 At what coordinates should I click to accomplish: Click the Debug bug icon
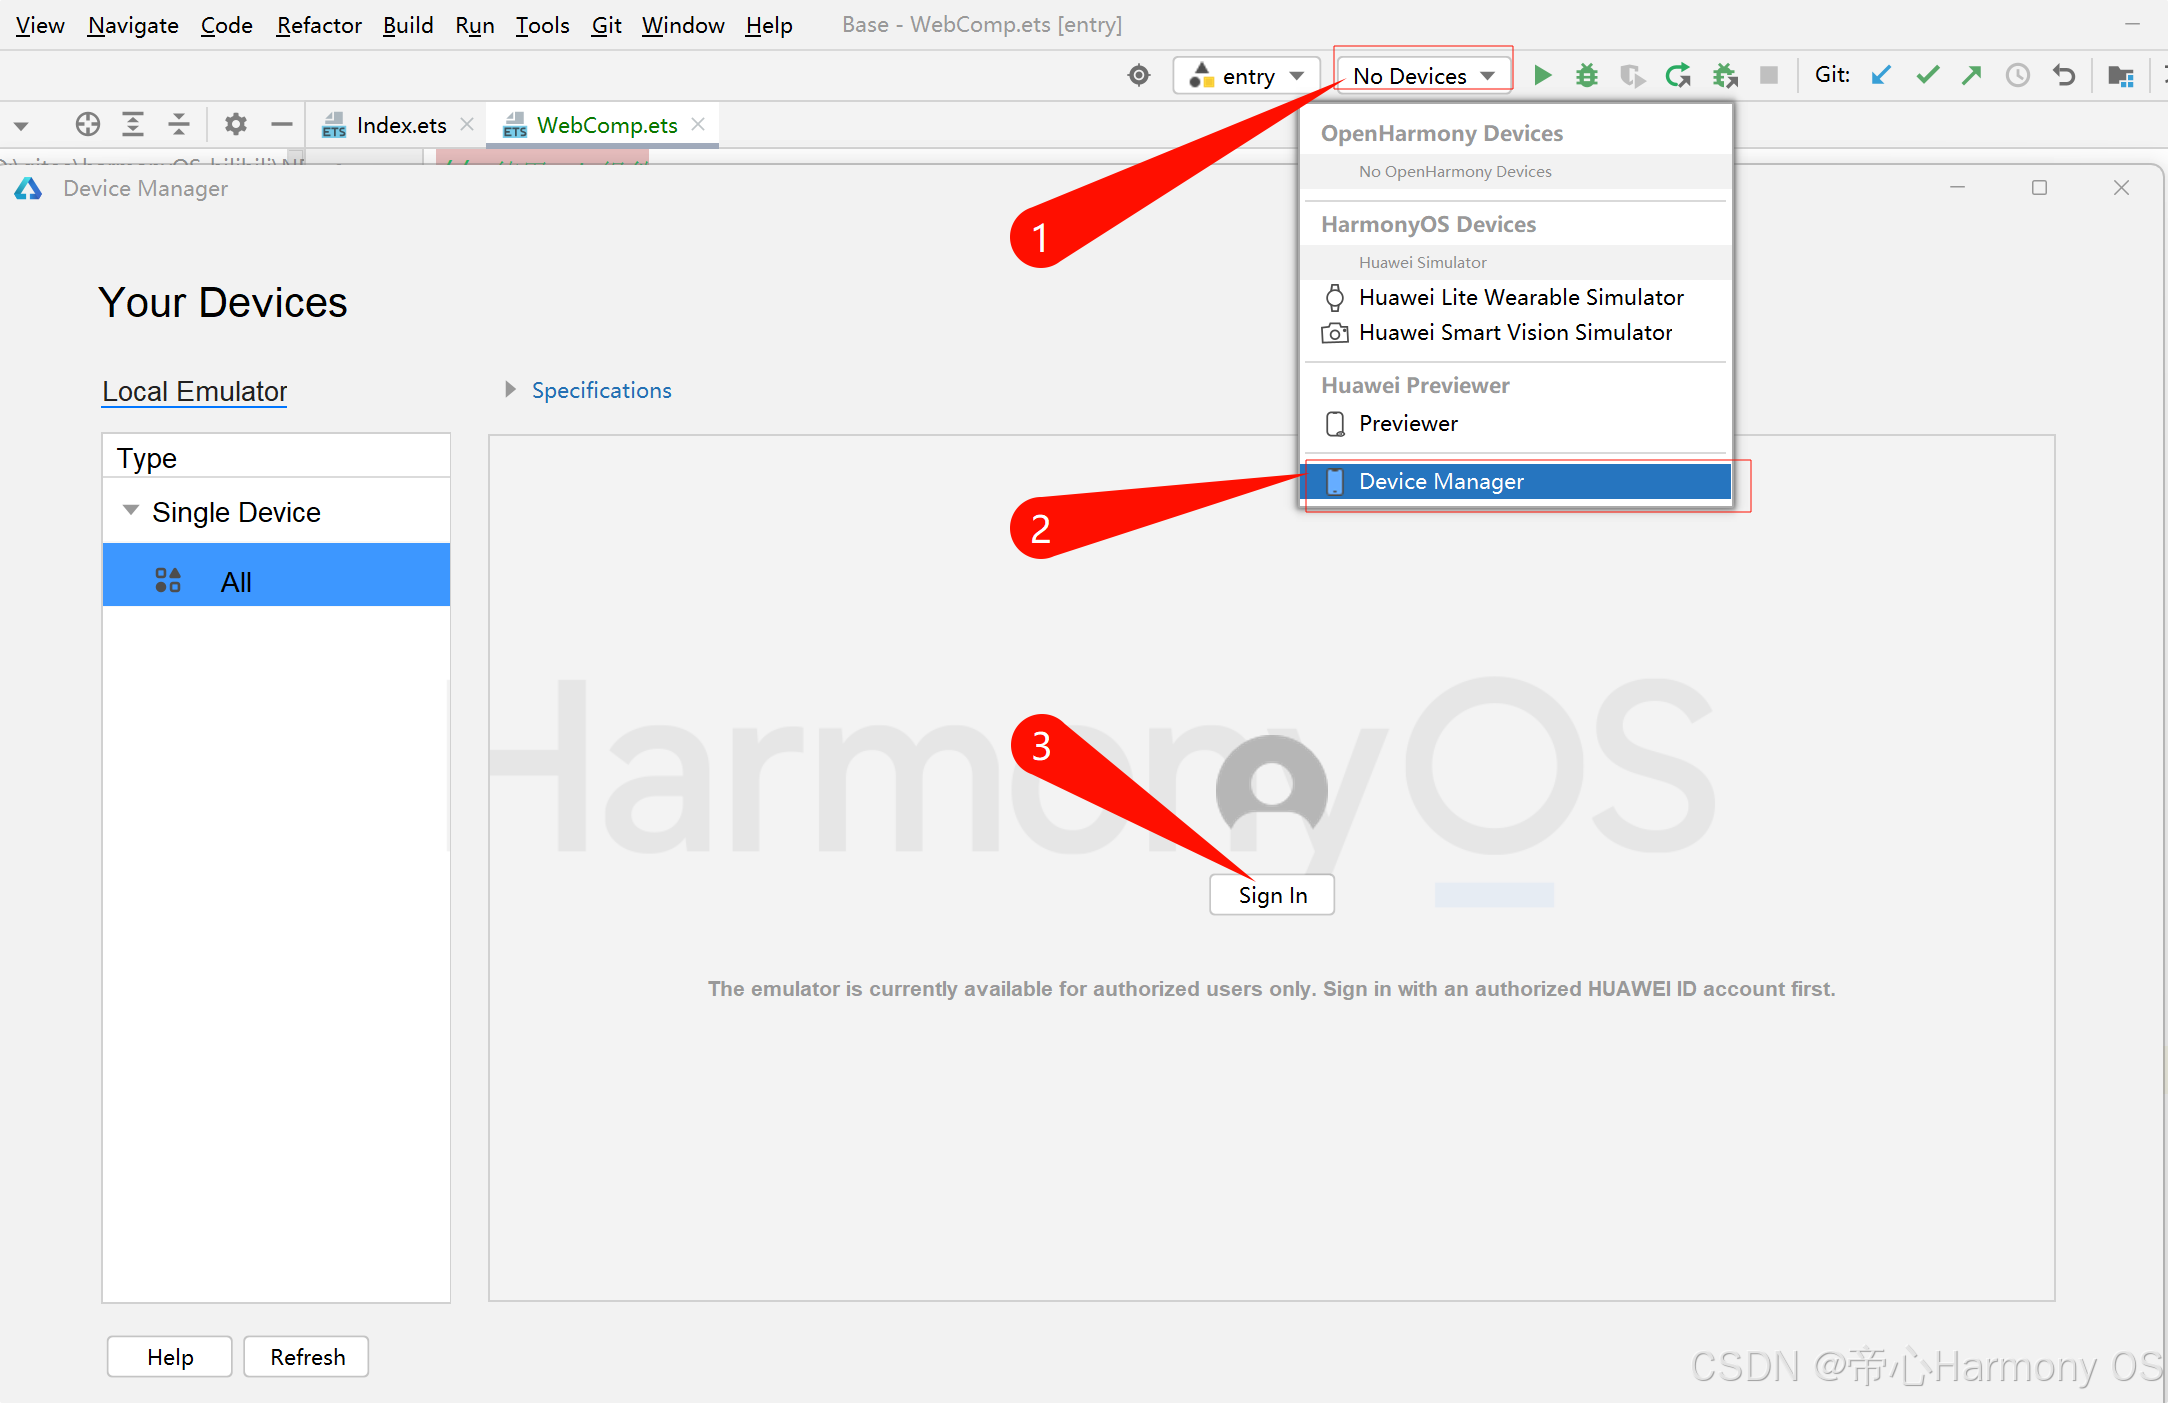[x=1586, y=75]
